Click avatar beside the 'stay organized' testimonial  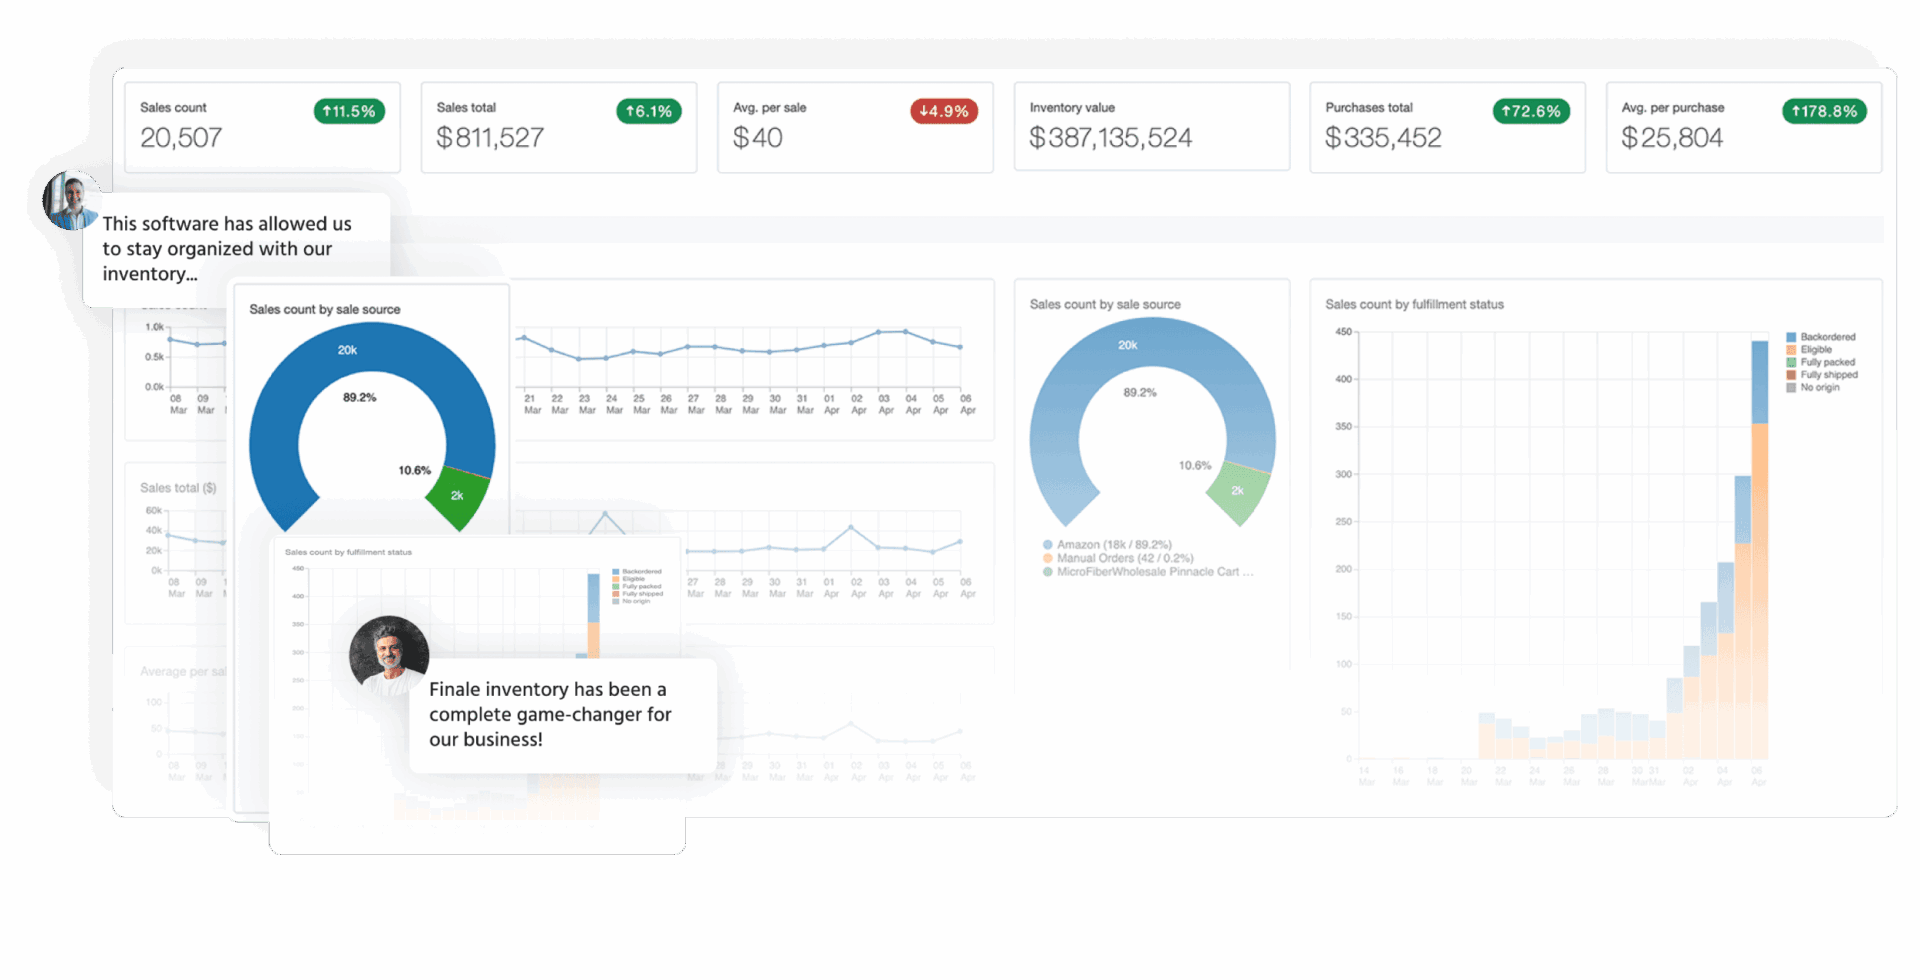72,200
